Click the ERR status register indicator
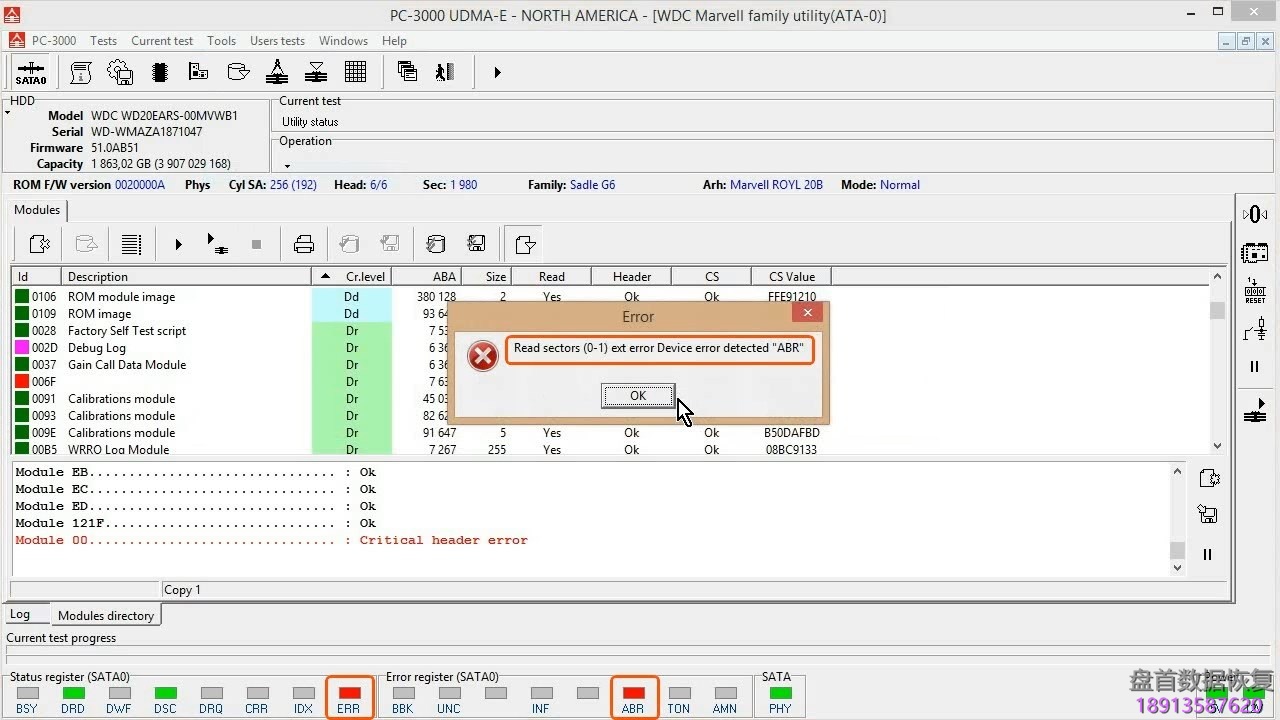1280x720 pixels. [x=349, y=693]
